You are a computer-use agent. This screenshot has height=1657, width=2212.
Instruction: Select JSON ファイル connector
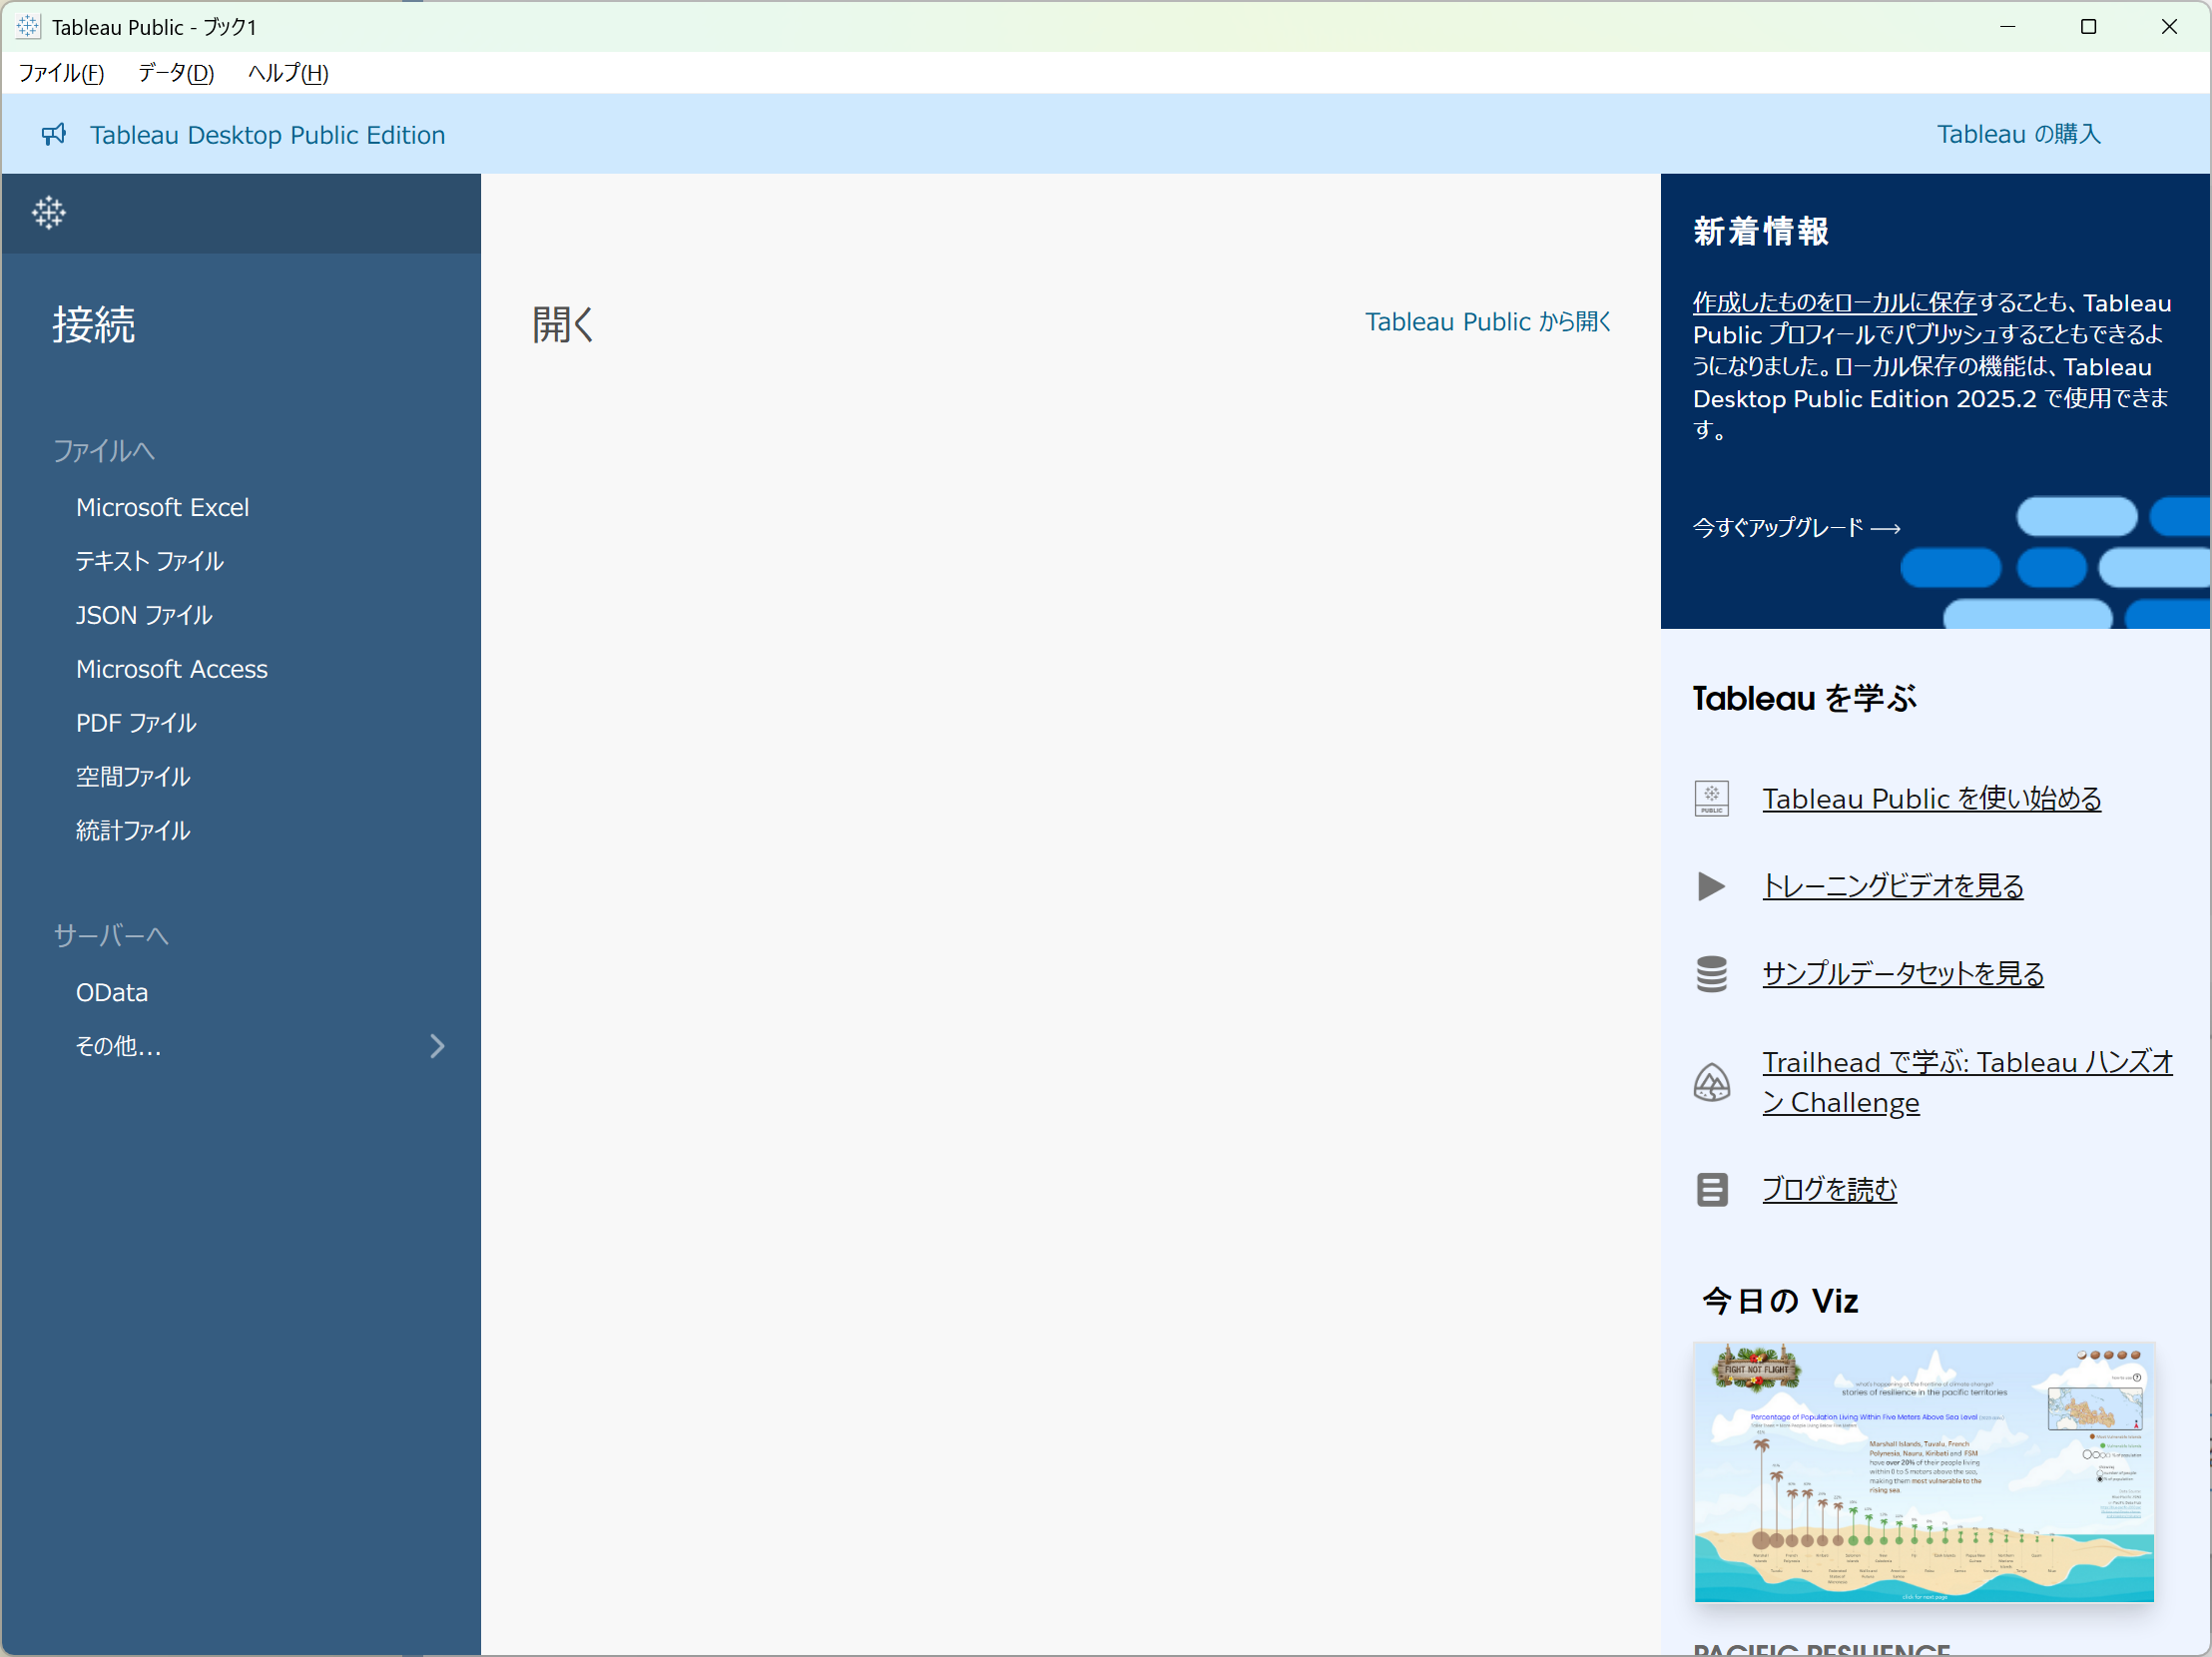click(x=144, y=615)
